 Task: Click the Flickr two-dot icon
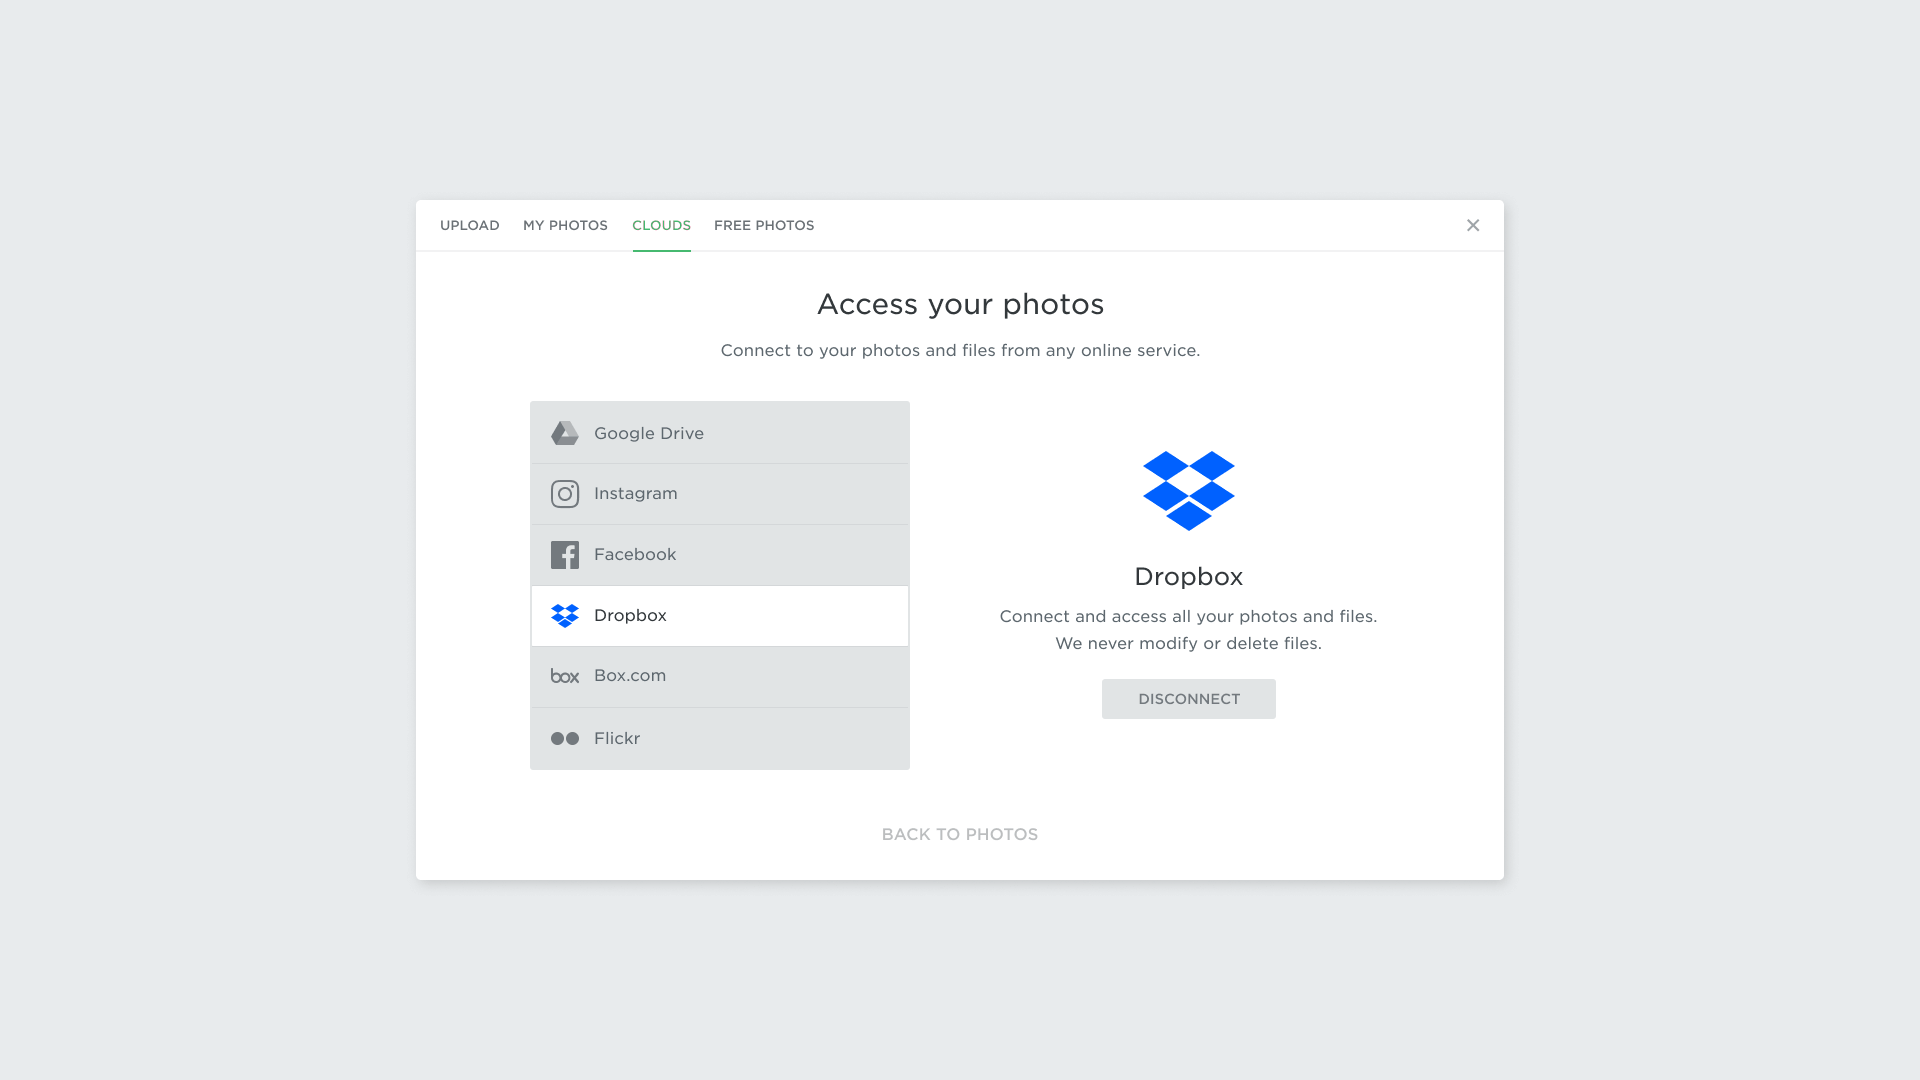[x=565, y=739]
